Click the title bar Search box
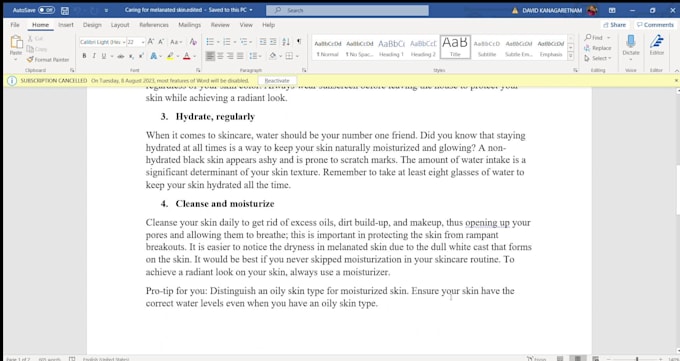 347,10
